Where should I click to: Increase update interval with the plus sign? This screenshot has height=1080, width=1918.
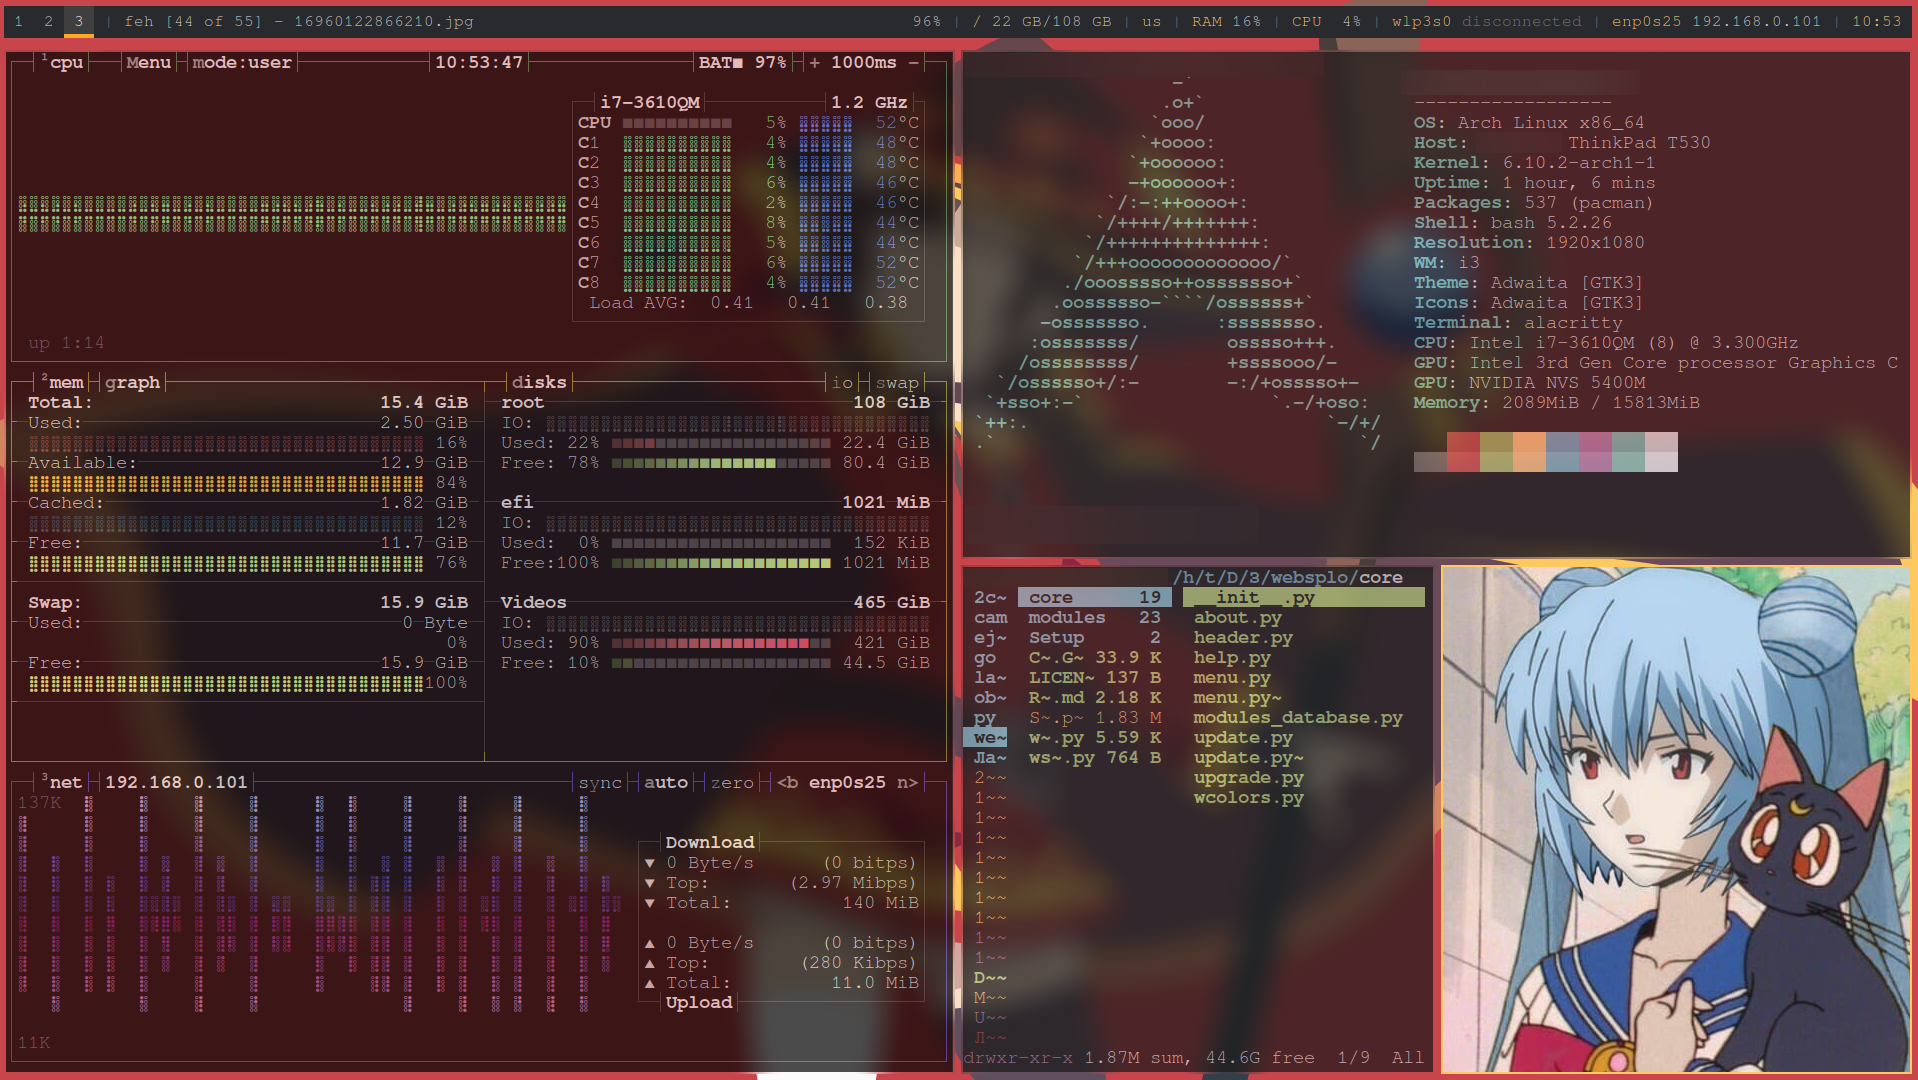[814, 62]
